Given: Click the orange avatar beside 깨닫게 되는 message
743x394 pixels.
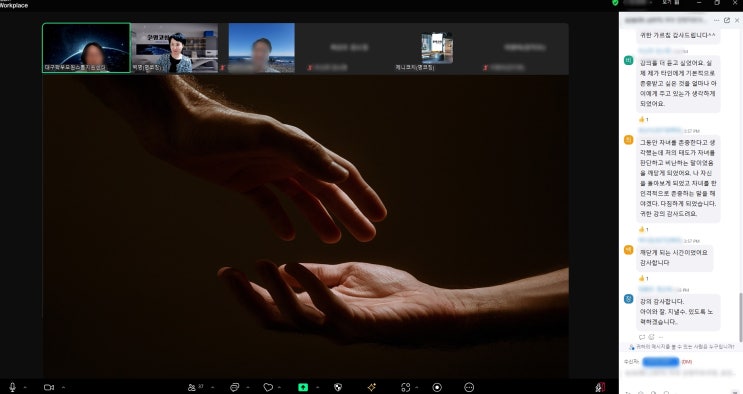Looking at the screenshot, I should (628, 250).
